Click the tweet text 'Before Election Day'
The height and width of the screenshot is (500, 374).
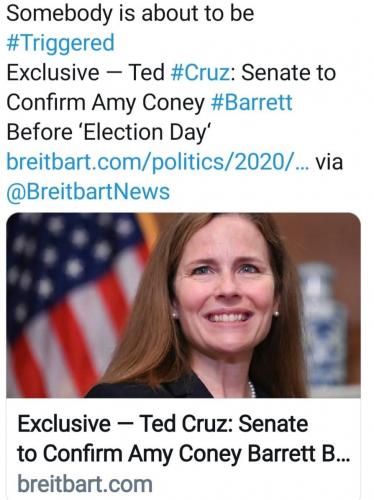coord(109,132)
